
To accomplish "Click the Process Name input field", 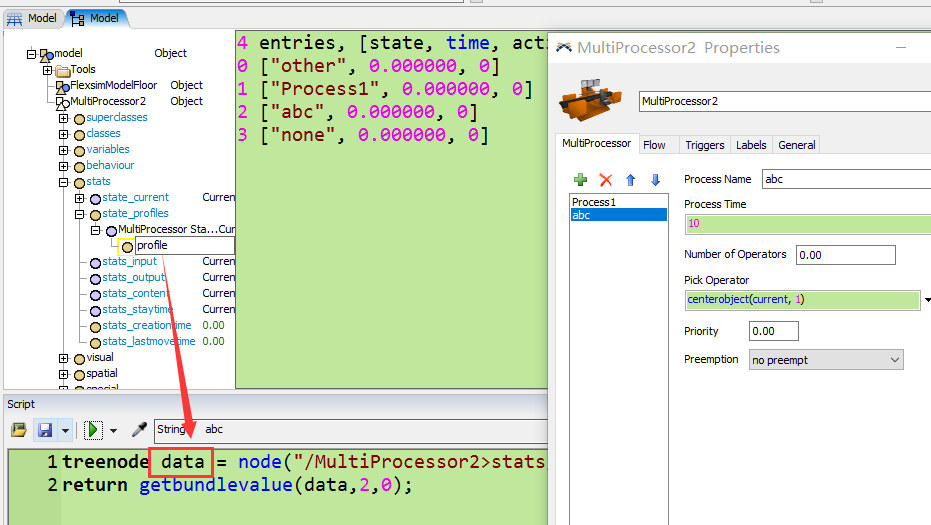I will pos(845,180).
